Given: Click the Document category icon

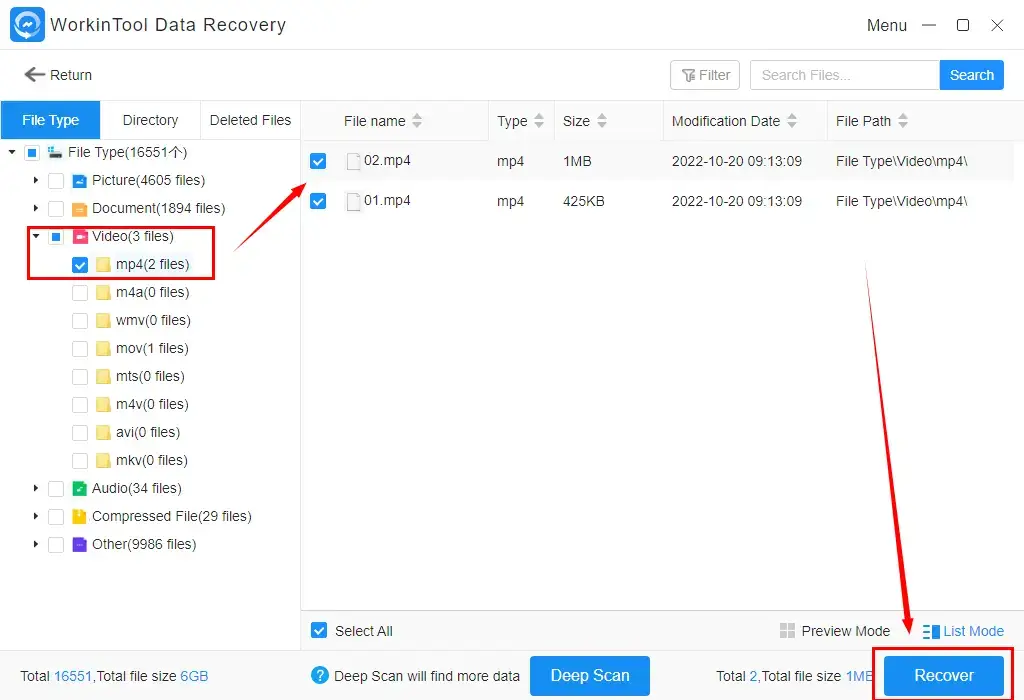Looking at the screenshot, I should click(80, 209).
